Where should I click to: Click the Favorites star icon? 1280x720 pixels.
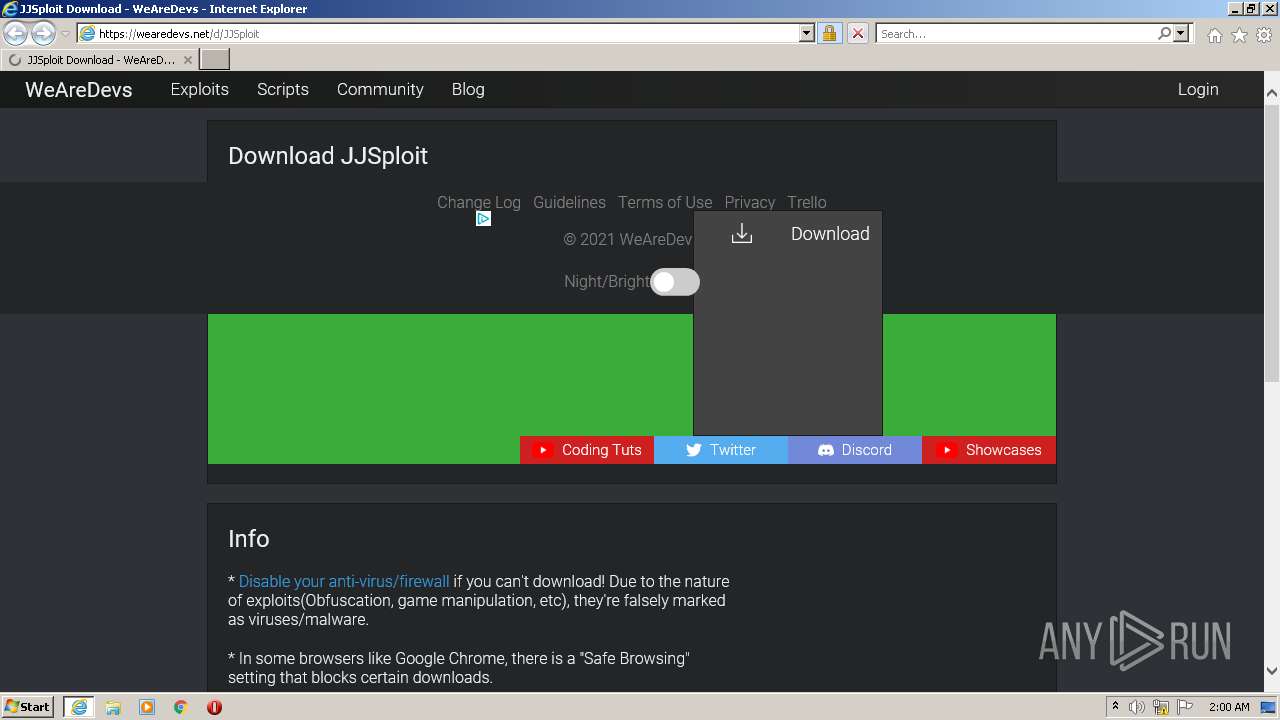1239,35
